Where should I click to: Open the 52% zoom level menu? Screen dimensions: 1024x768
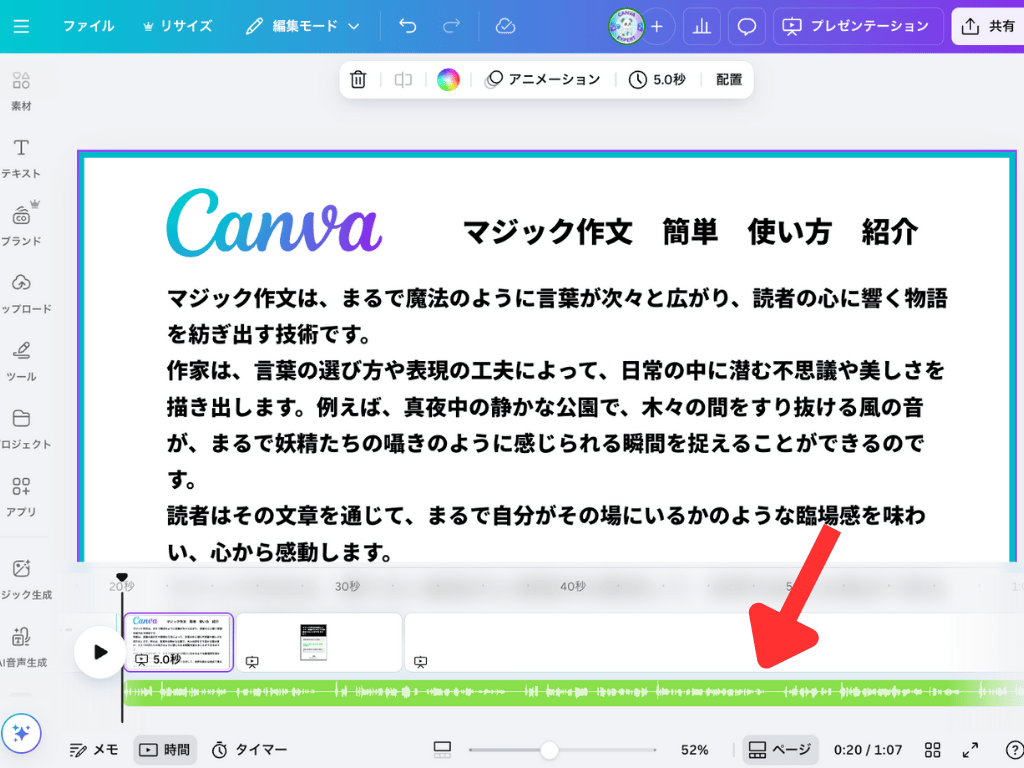pos(694,750)
